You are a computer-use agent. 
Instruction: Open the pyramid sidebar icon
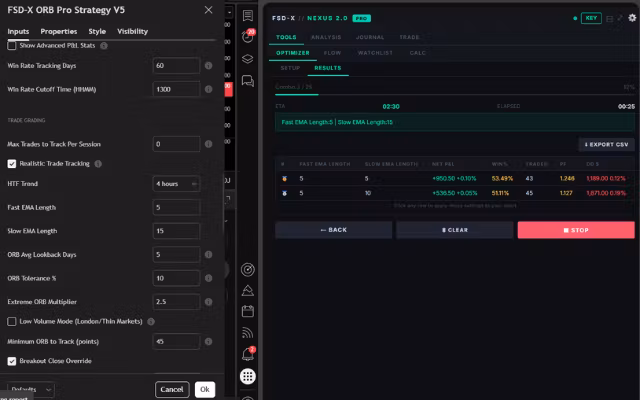coord(247,291)
